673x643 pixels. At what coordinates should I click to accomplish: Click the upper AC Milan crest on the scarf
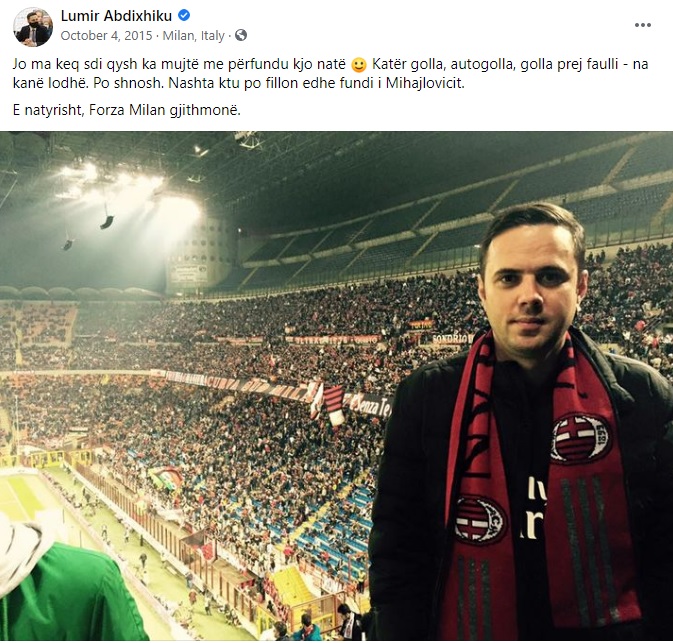tap(581, 439)
